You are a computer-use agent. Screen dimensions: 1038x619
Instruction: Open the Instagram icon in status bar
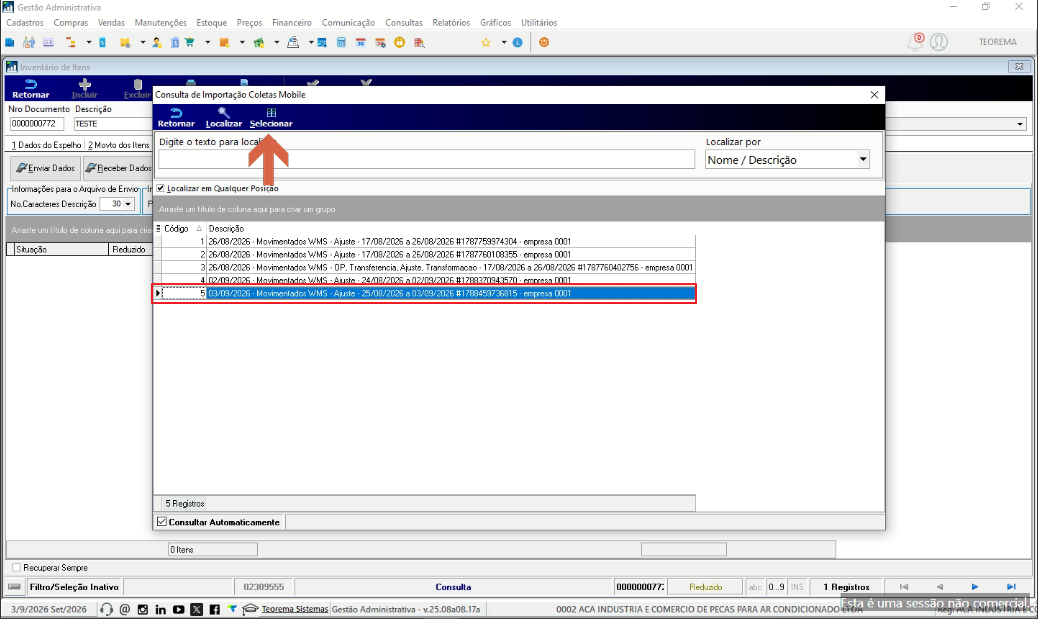point(143,609)
